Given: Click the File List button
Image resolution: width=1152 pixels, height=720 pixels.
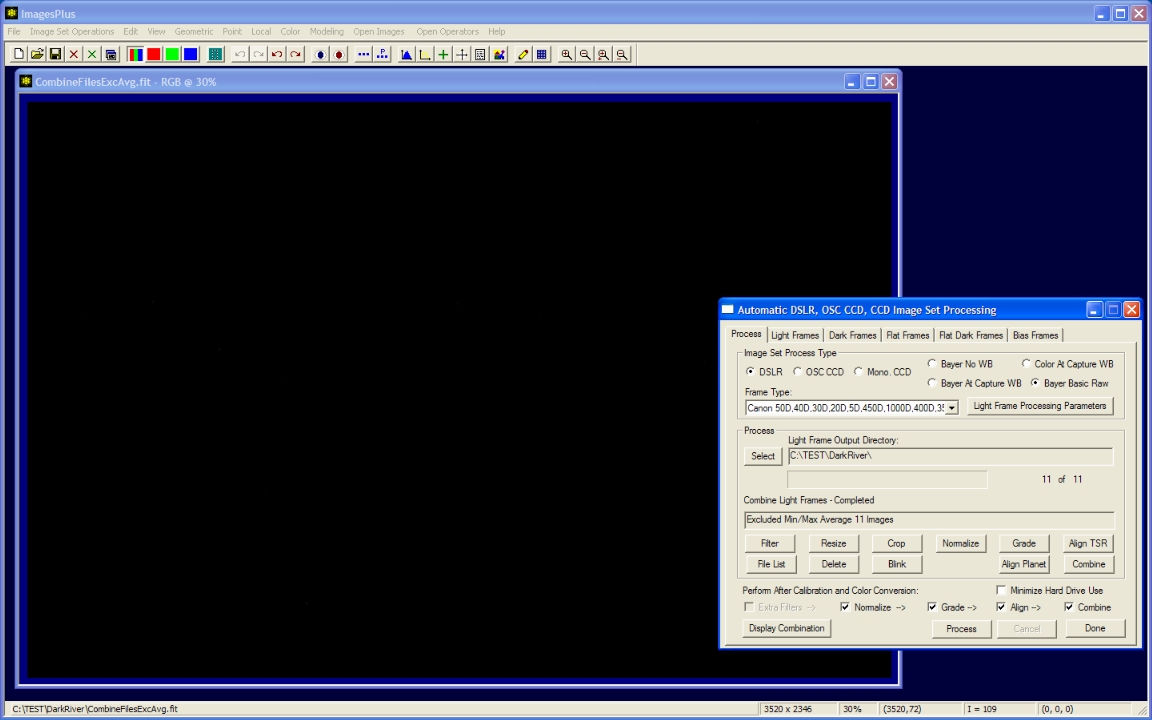Looking at the screenshot, I should [771, 564].
